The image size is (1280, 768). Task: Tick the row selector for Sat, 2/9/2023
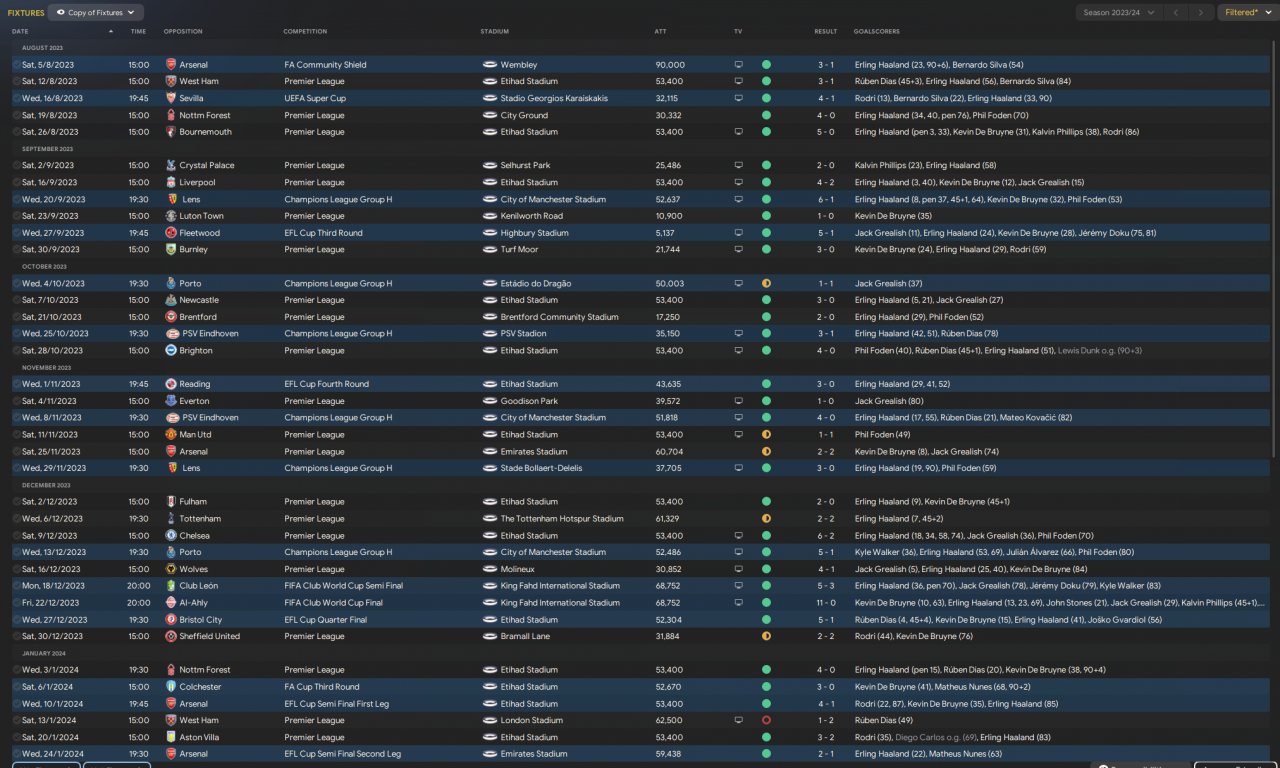[16, 165]
